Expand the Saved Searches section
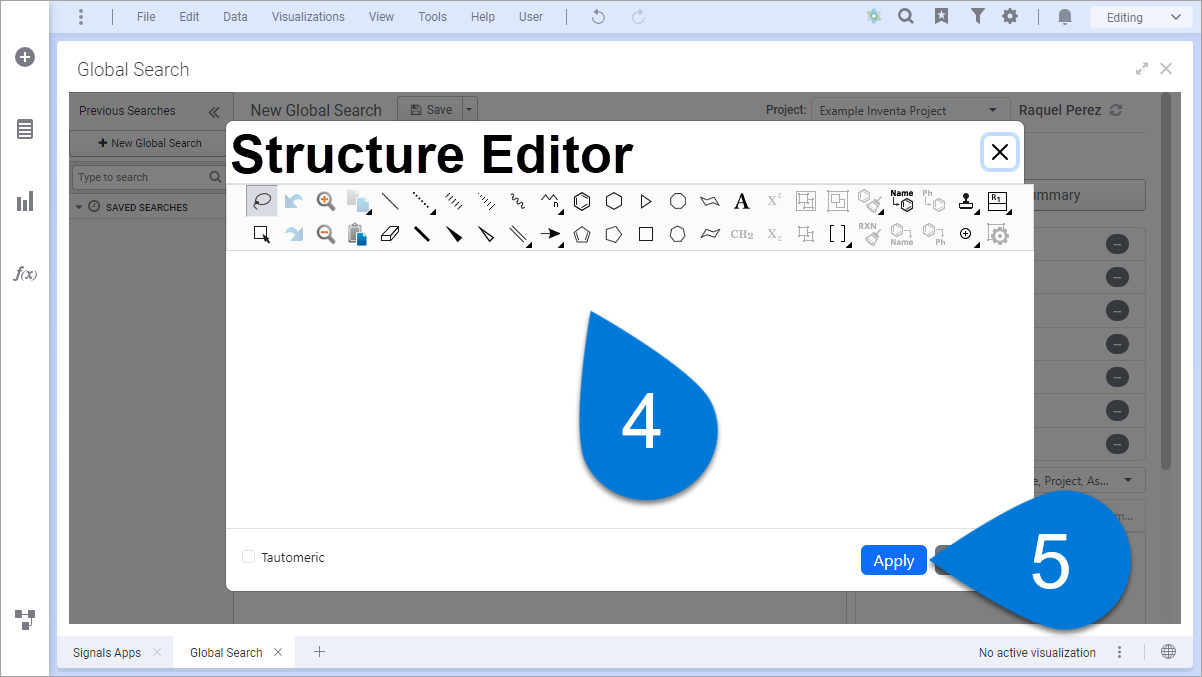Screen dimensions: 1202x677 click(79, 207)
